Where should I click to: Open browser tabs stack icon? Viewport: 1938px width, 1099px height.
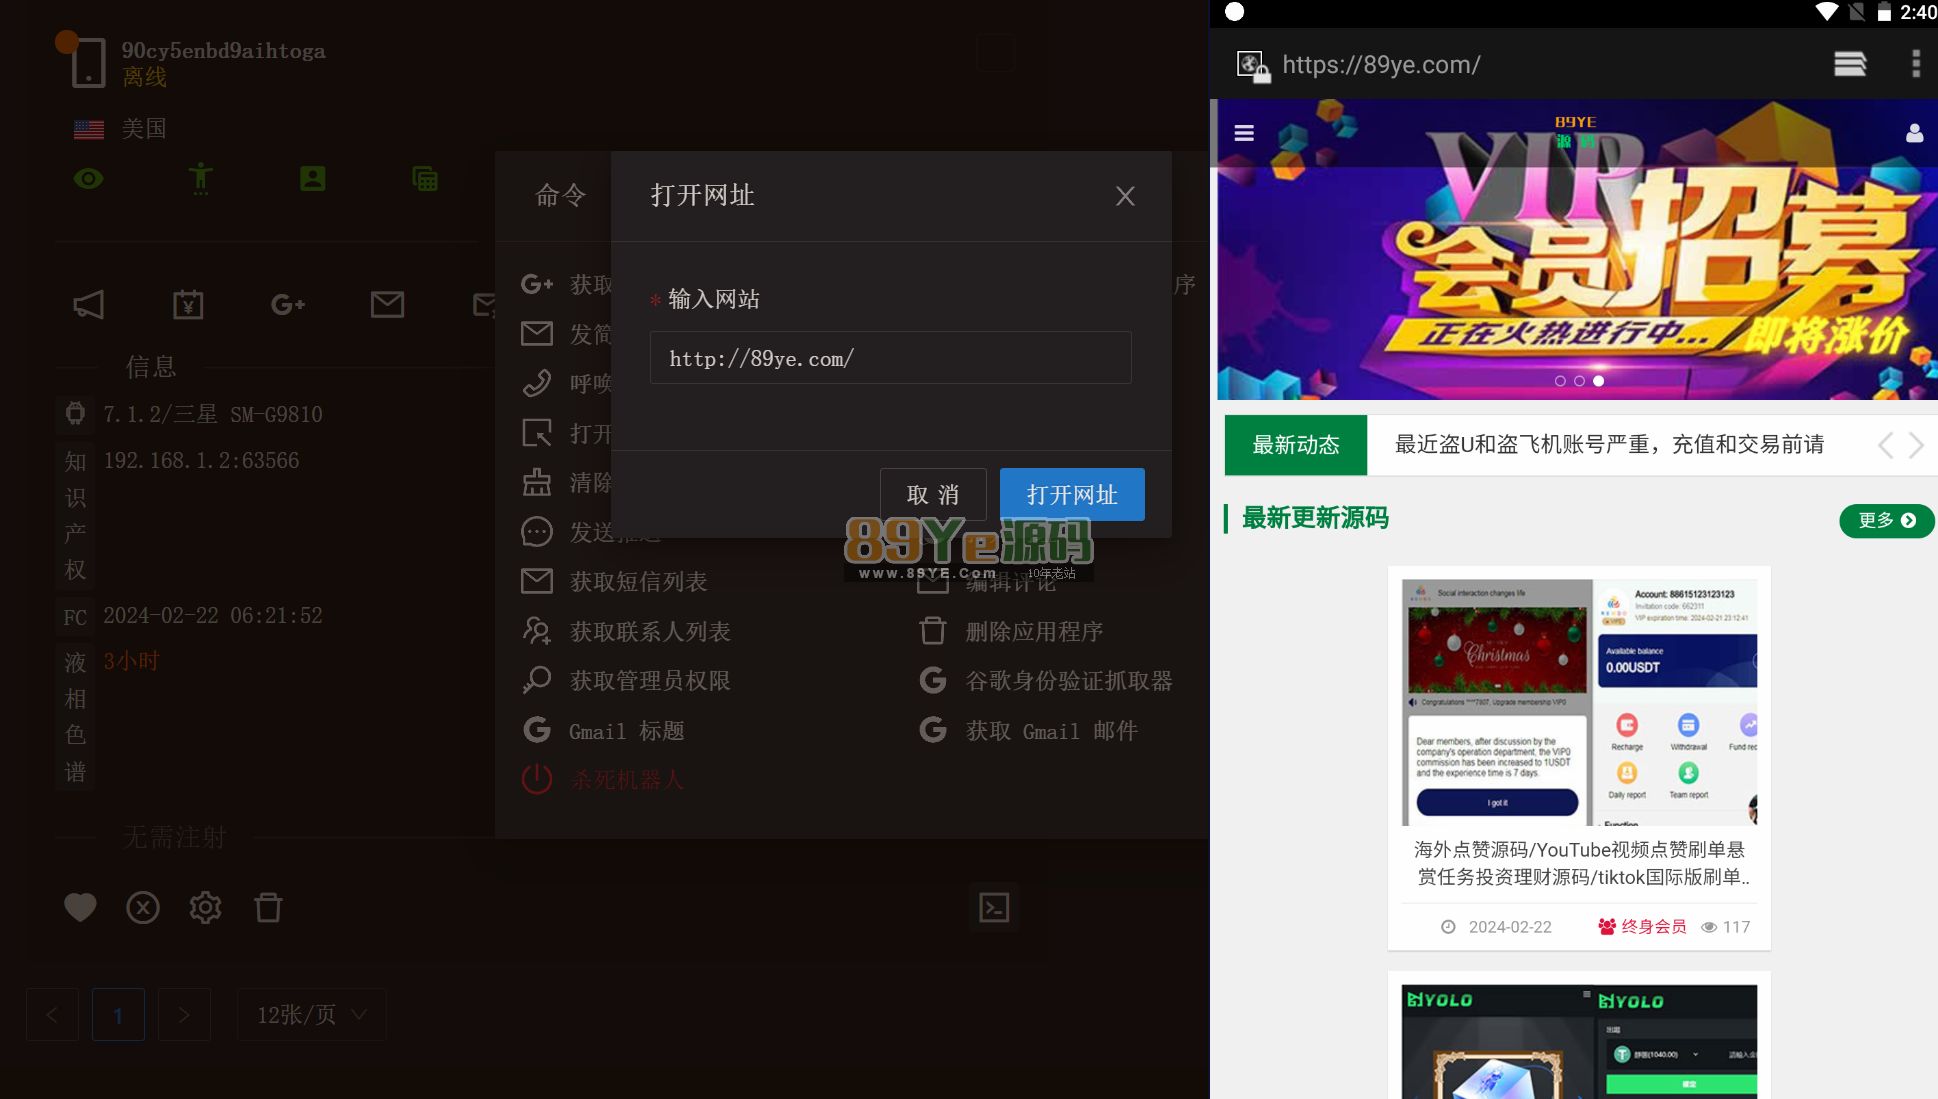[1850, 64]
